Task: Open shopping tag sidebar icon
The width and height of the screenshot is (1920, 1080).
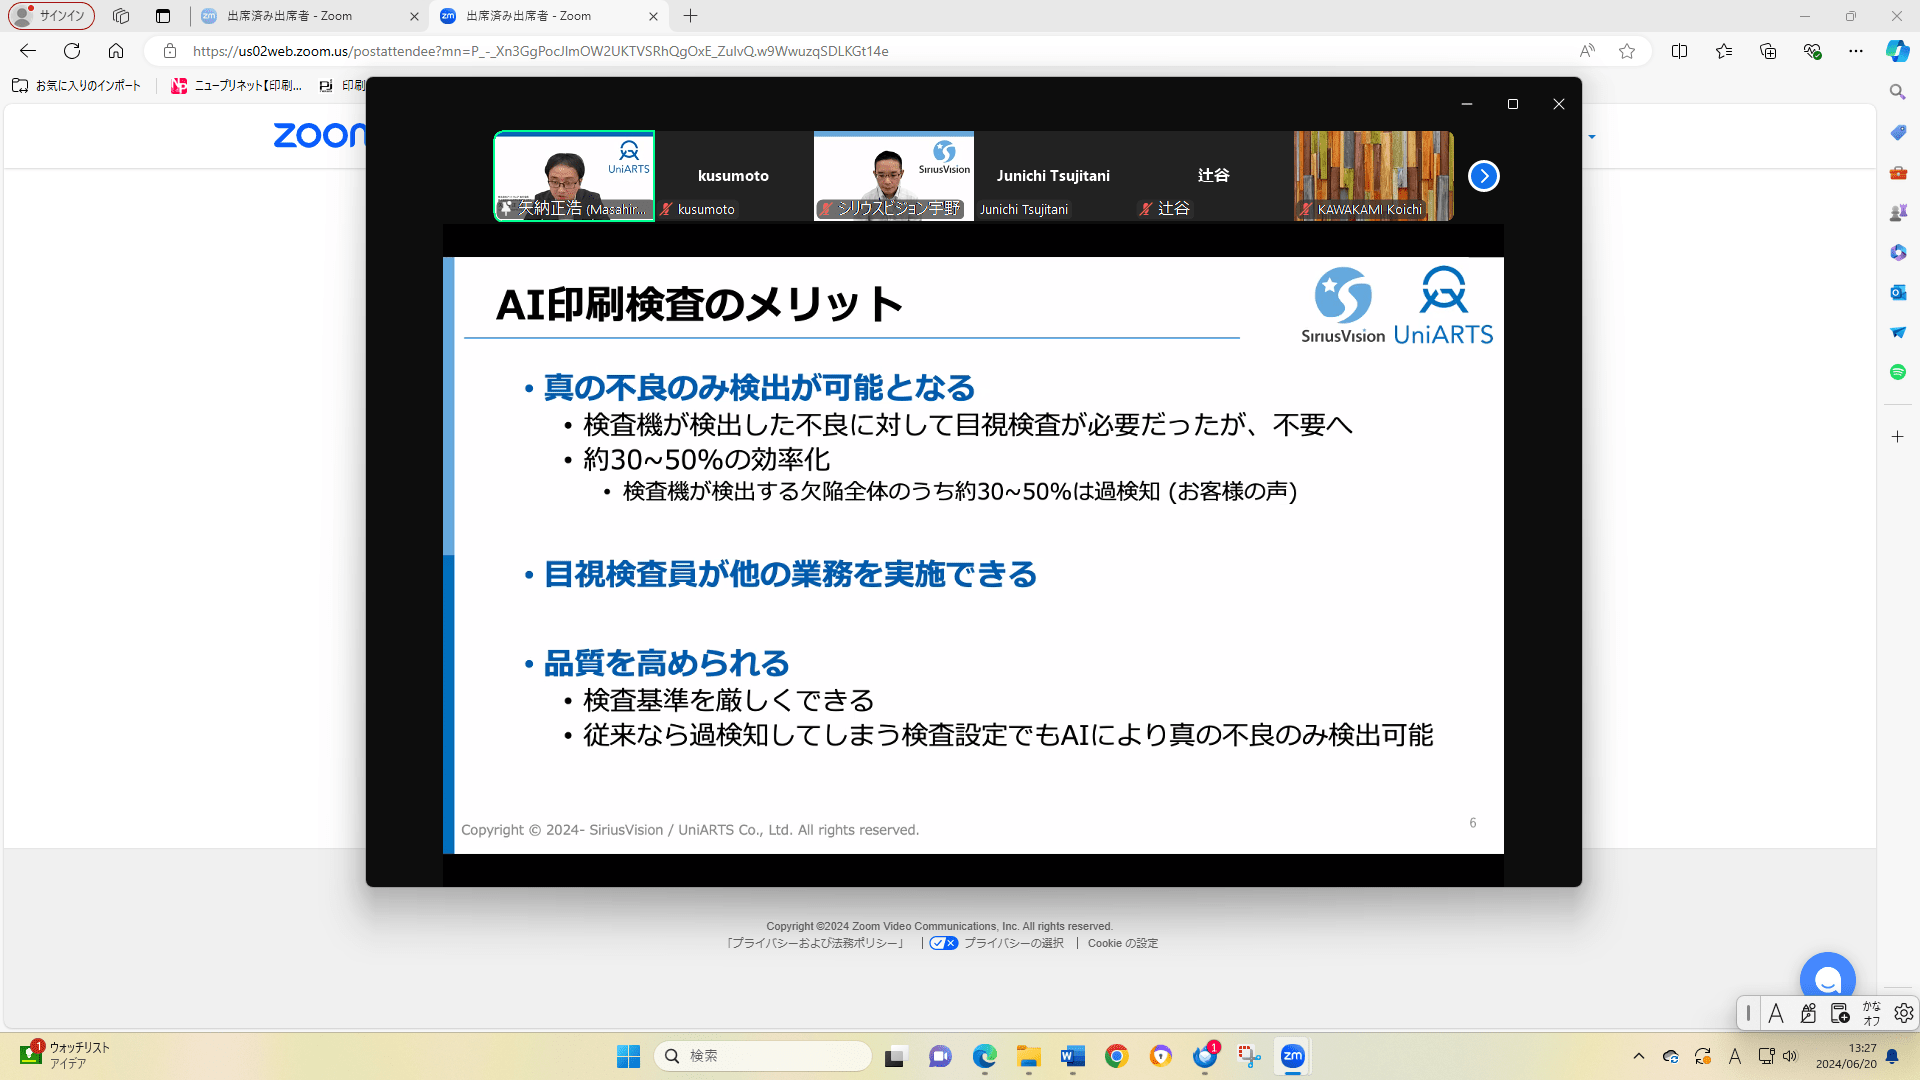Action: [1897, 132]
